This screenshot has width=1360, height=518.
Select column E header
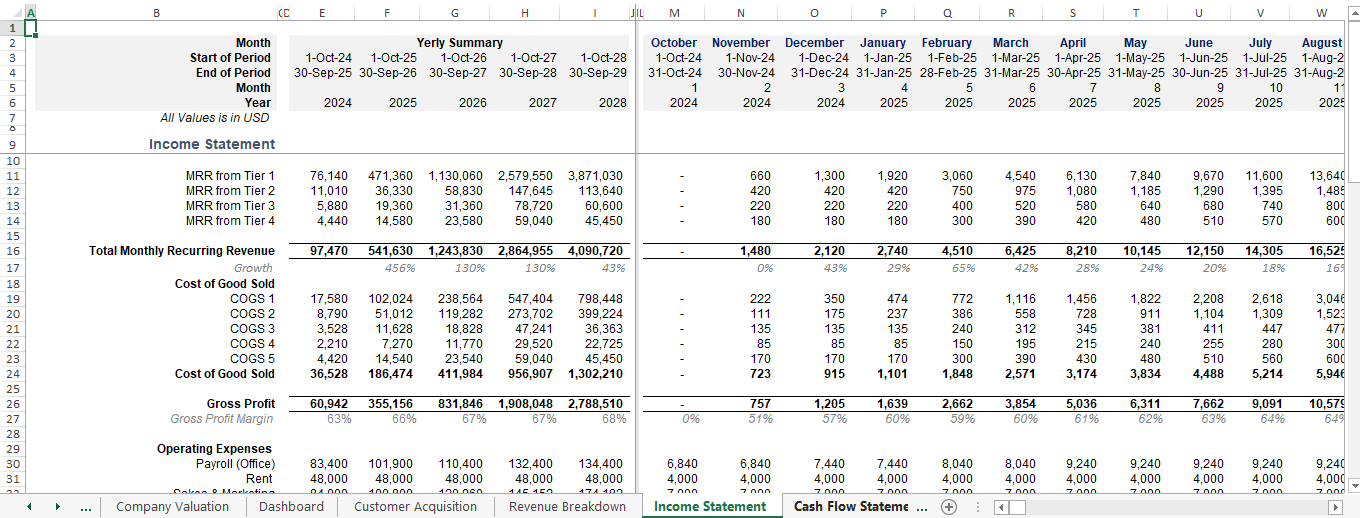tap(321, 12)
